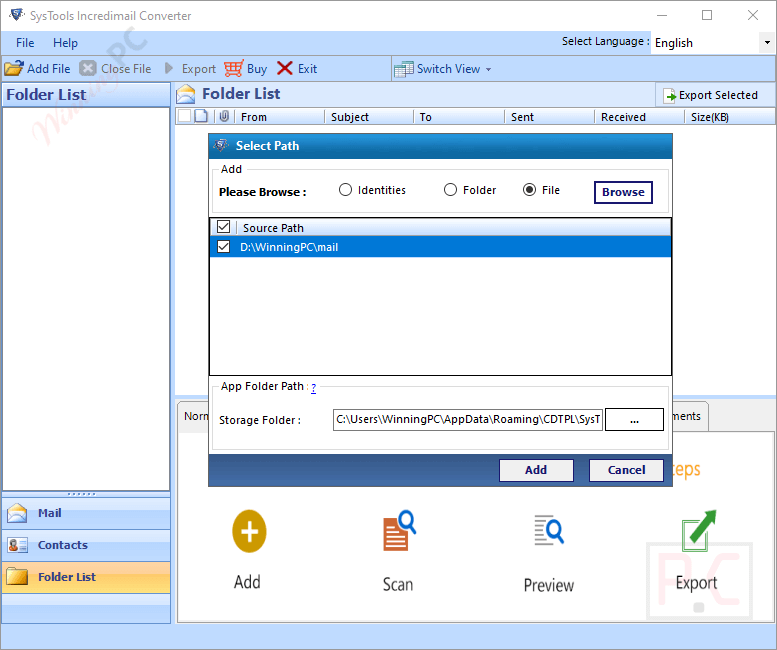
Task: Click the Select Path dialog logo icon
Action: (x=221, y=145)
